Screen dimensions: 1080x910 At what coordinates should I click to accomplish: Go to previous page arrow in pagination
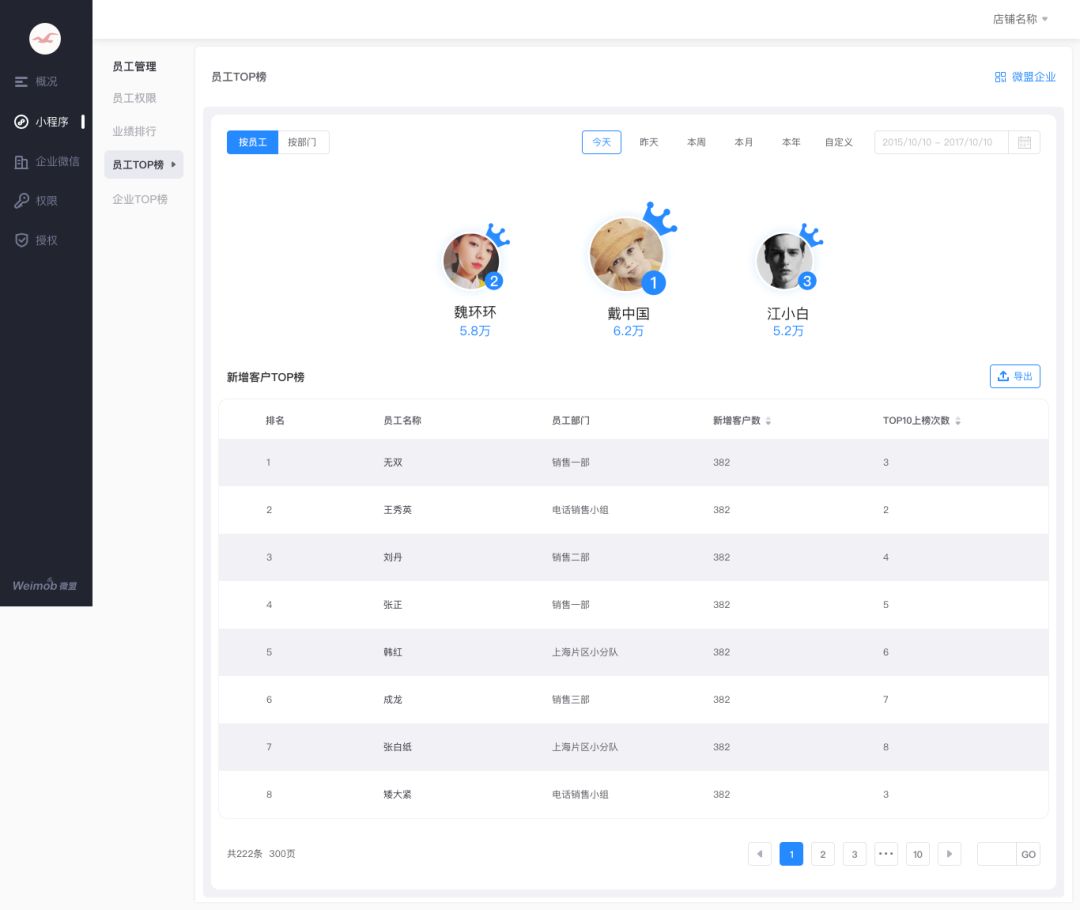coord(760,854)
